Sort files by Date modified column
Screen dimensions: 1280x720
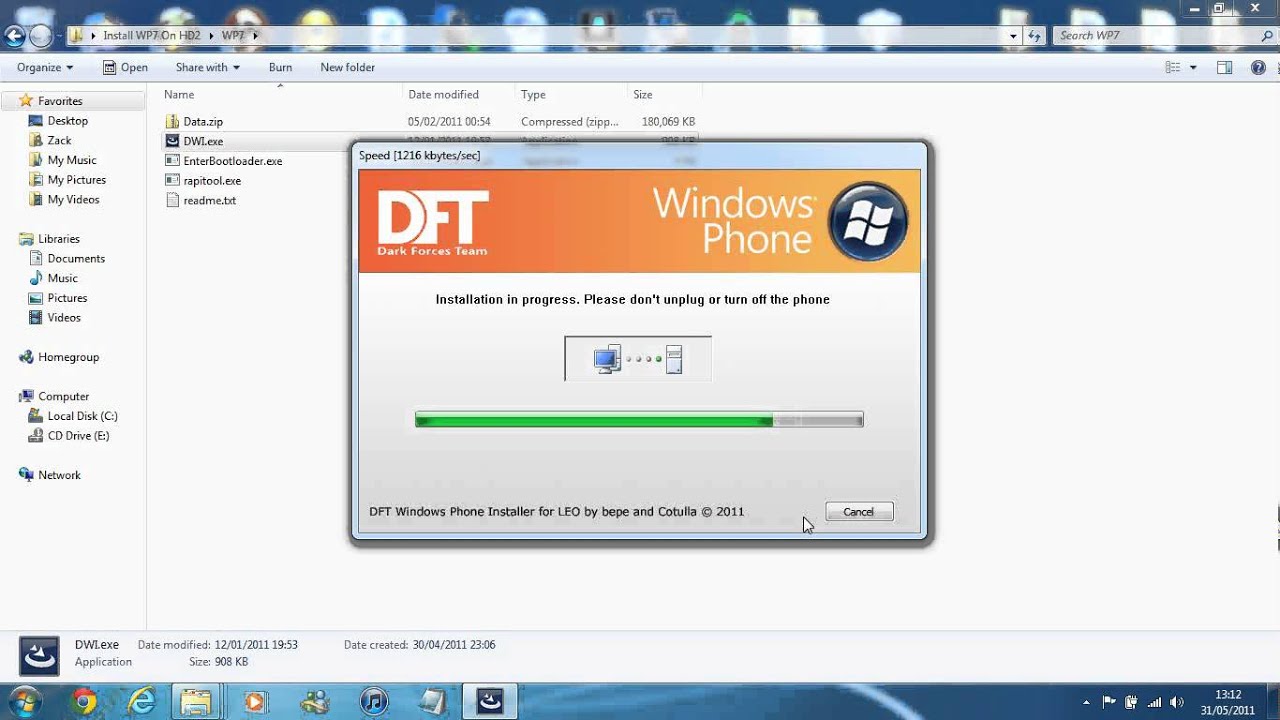click(x=443, y=94)
